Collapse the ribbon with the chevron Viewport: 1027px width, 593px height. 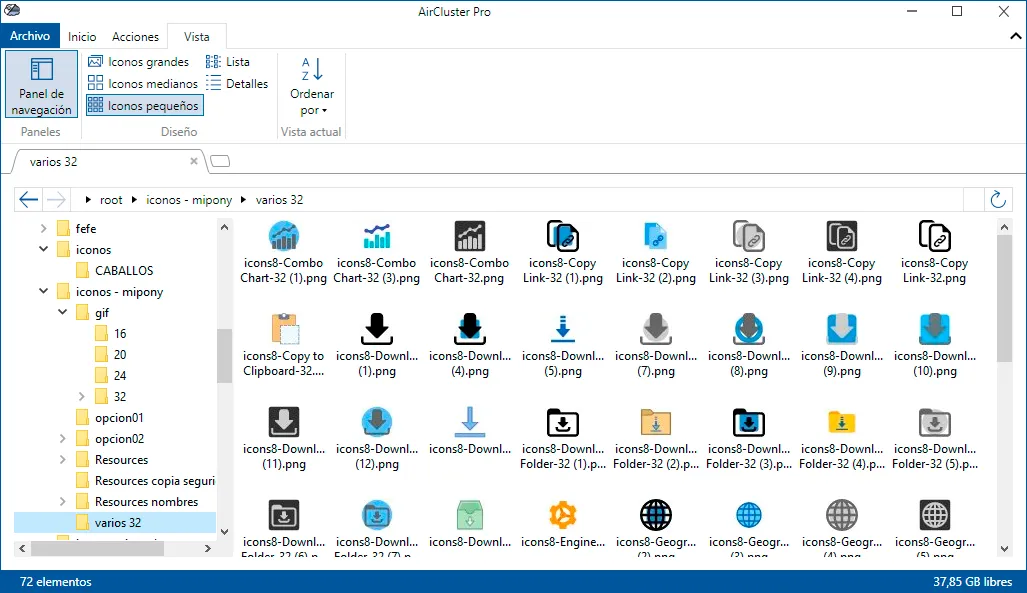coord(1016,36)
